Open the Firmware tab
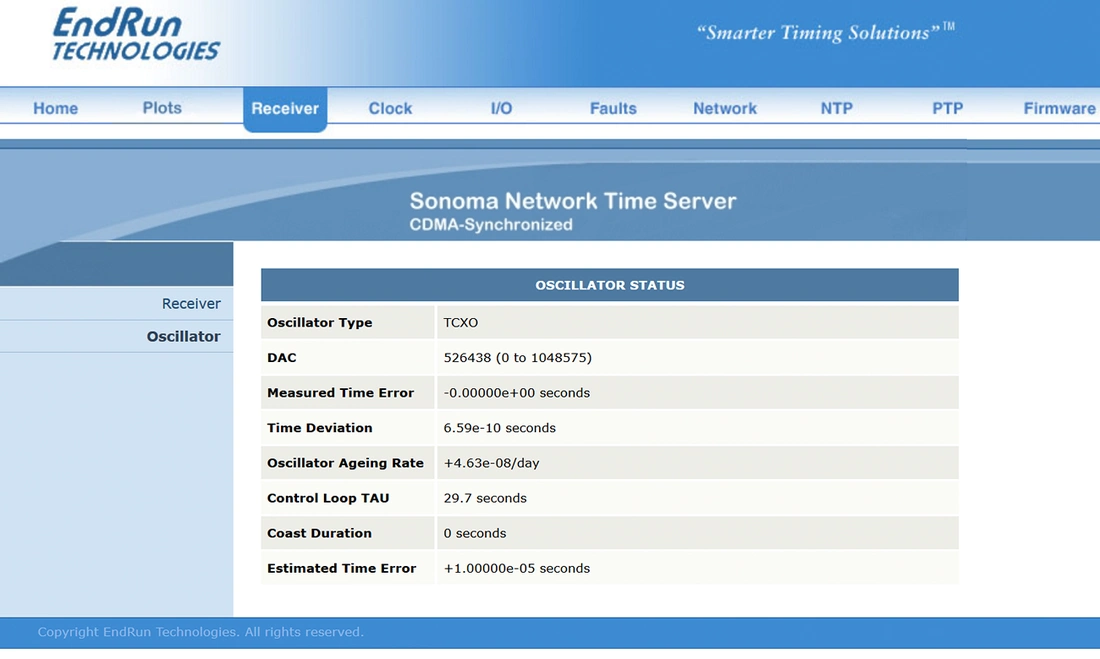This screenshot has width=1100, height=659. [x=1059, y=108]
